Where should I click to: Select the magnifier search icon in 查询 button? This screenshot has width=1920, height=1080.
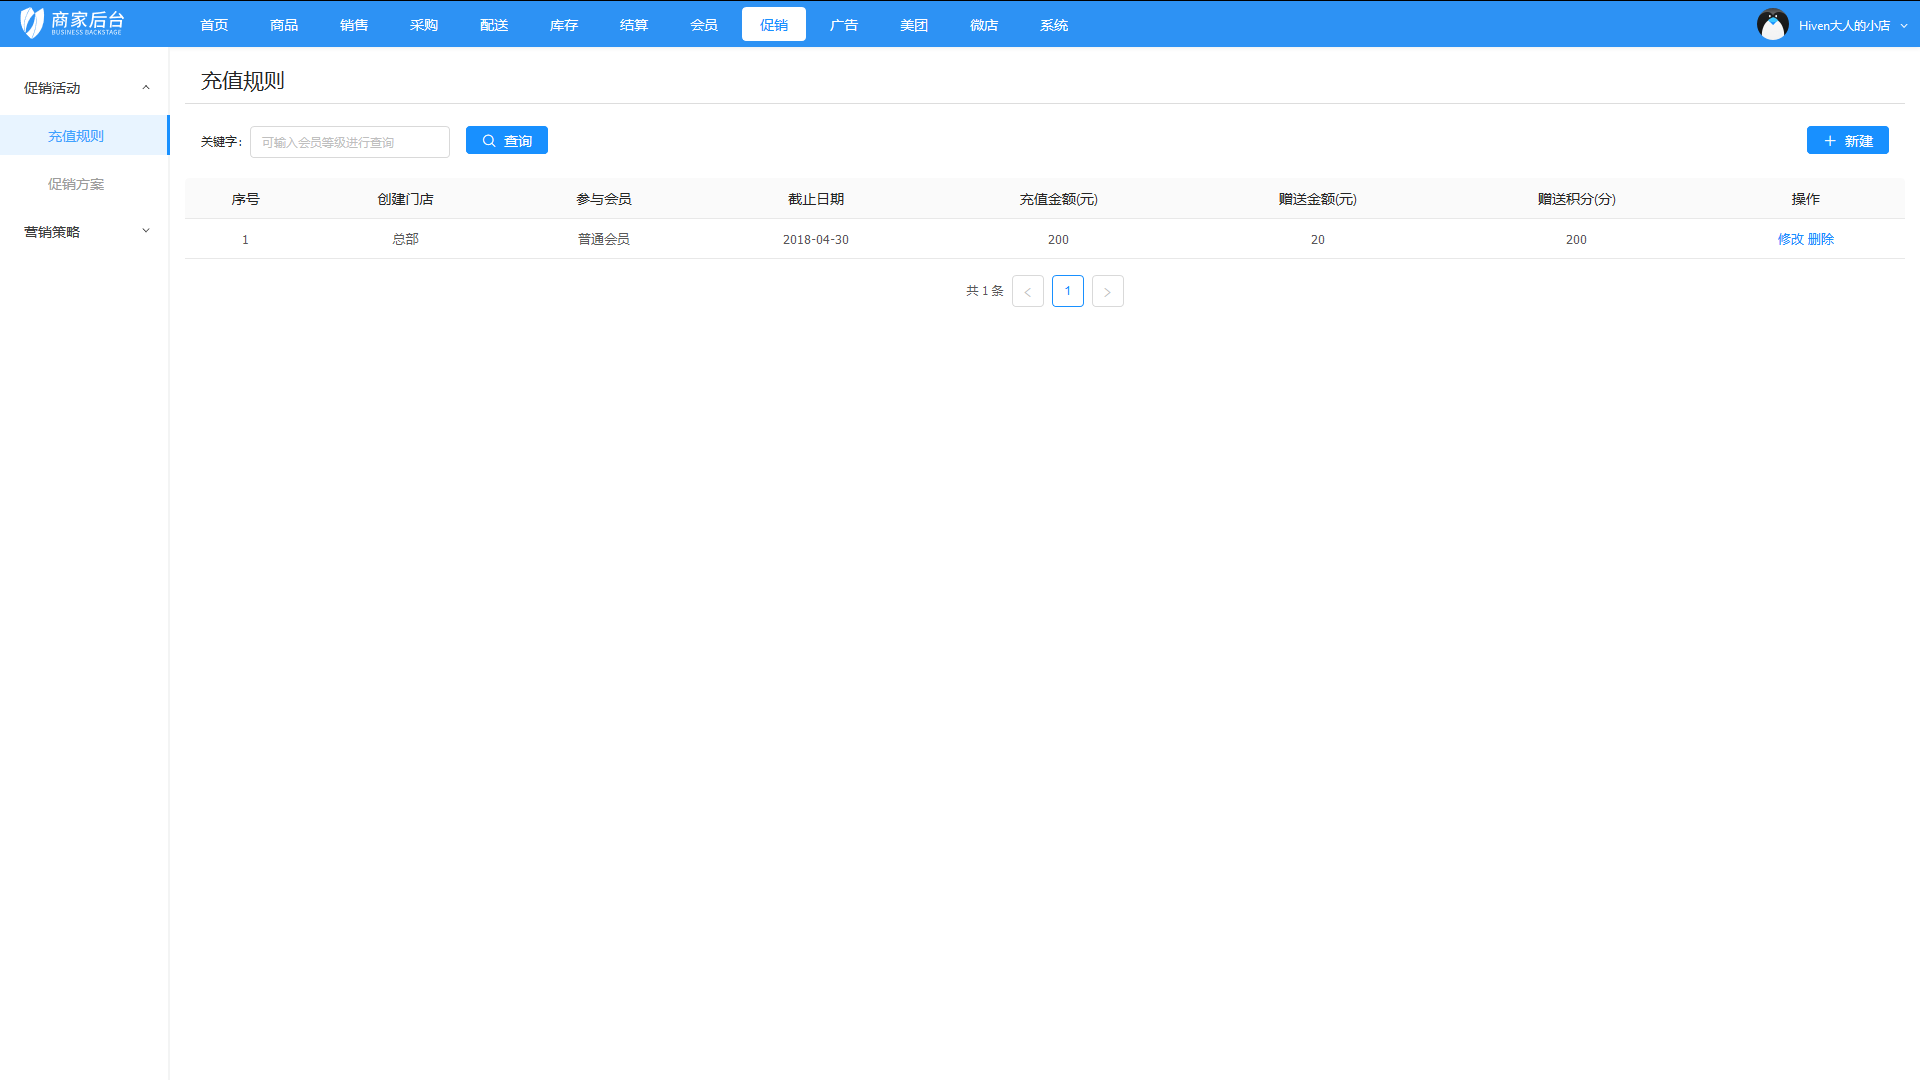(x=488, y=140)
